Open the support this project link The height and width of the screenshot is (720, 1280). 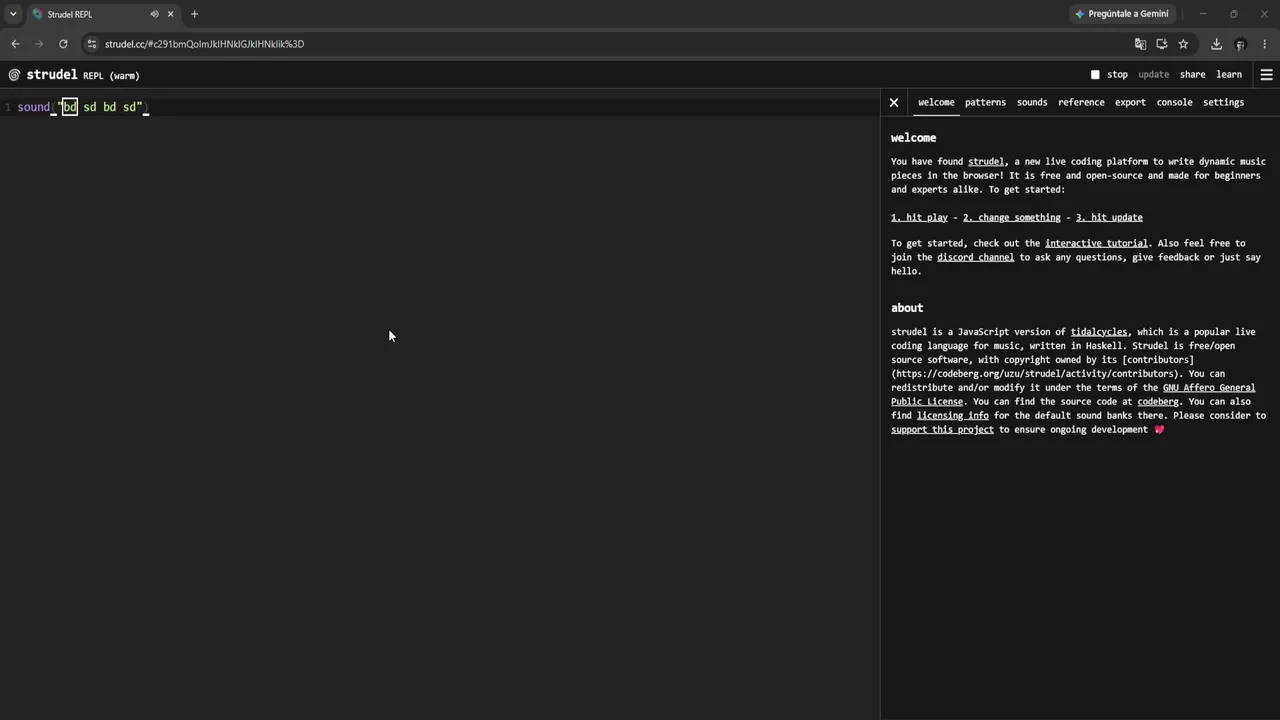[x=942, y=430]
